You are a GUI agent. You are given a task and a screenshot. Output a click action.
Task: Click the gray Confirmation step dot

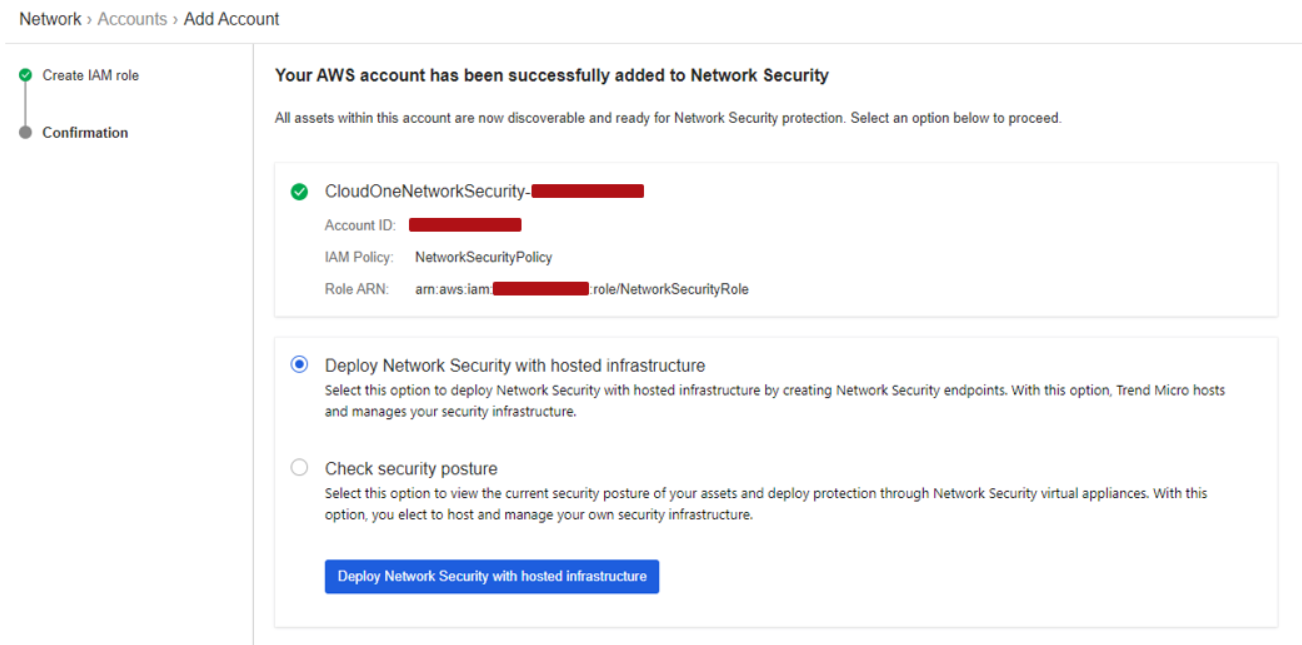[26, 133]
